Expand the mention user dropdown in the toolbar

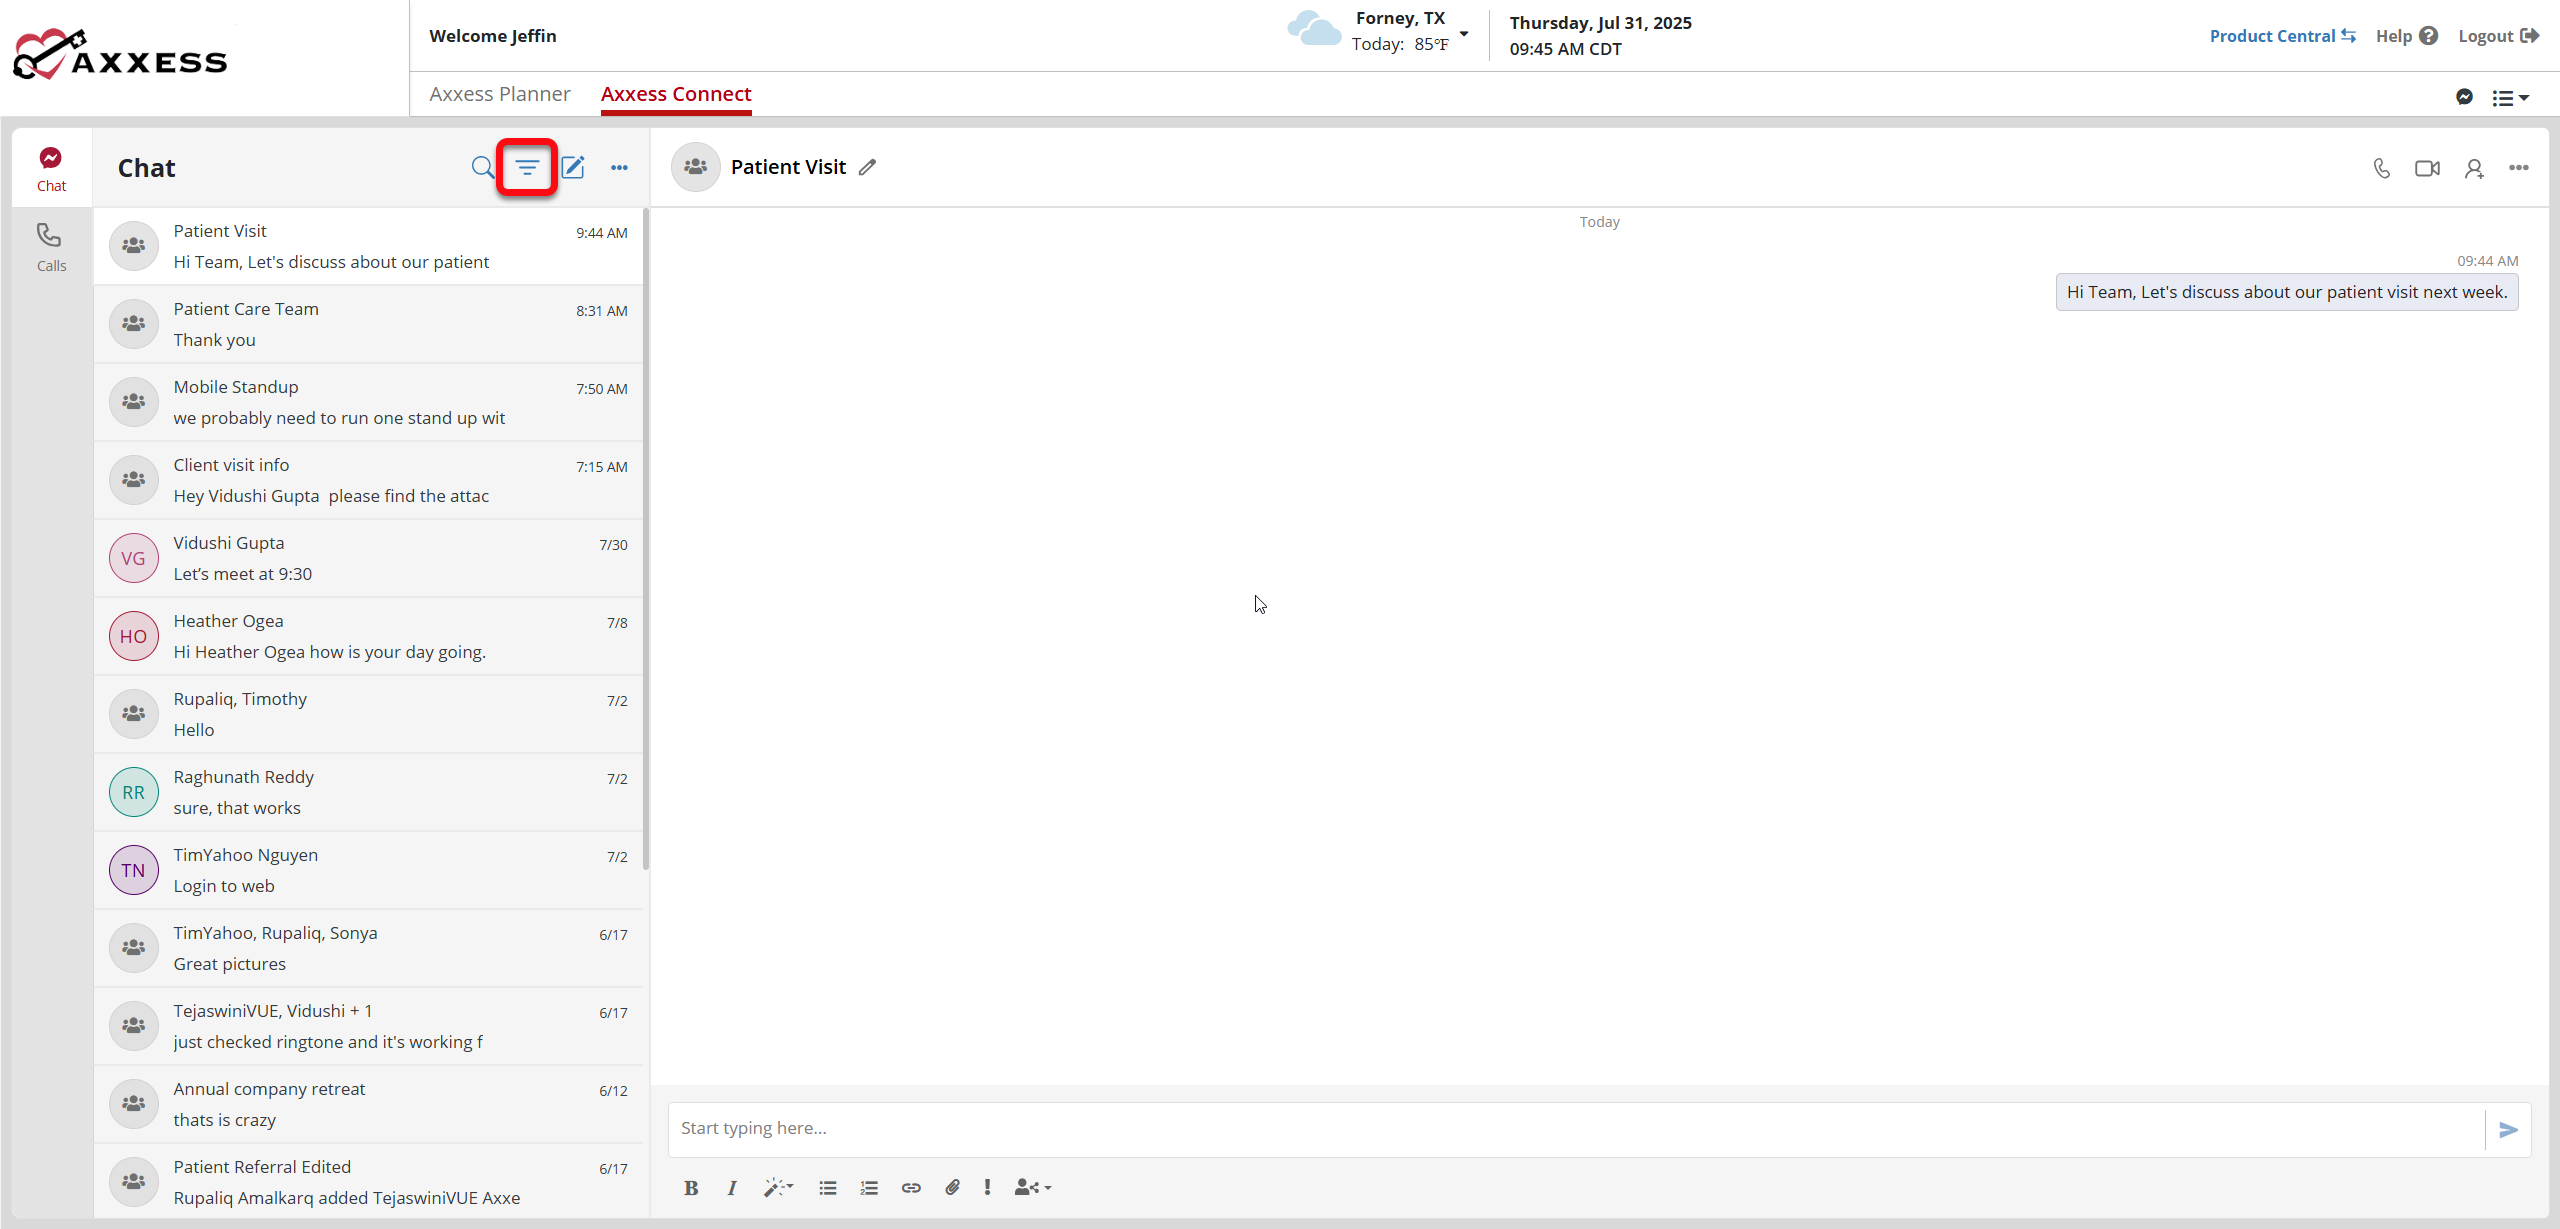pos(1033,1187)
